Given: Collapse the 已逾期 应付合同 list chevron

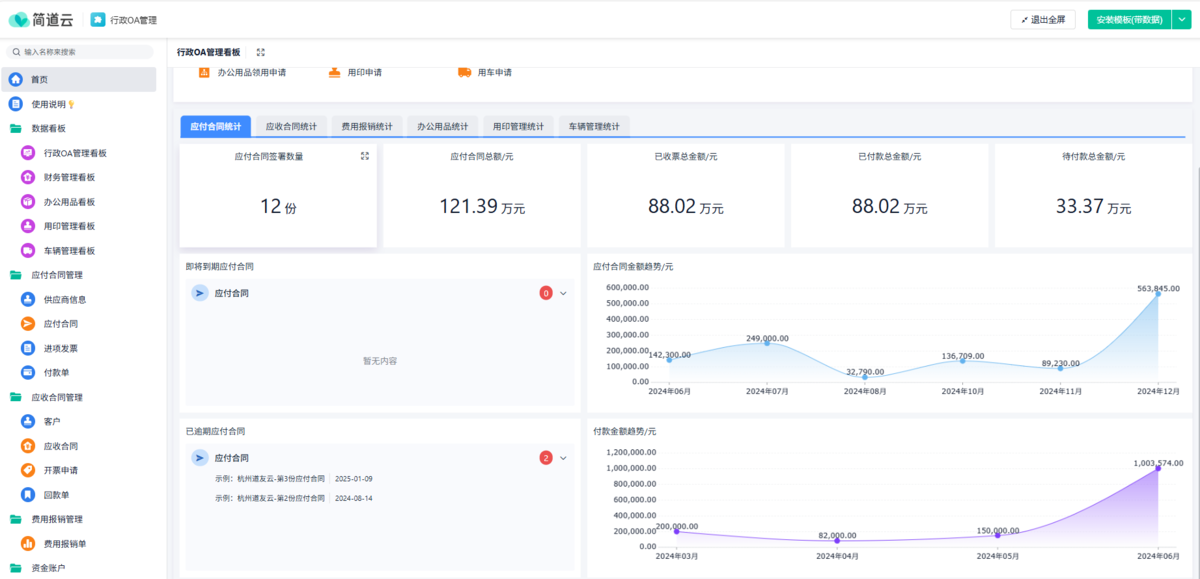Looking at the screenshot, I should (564, 458).
